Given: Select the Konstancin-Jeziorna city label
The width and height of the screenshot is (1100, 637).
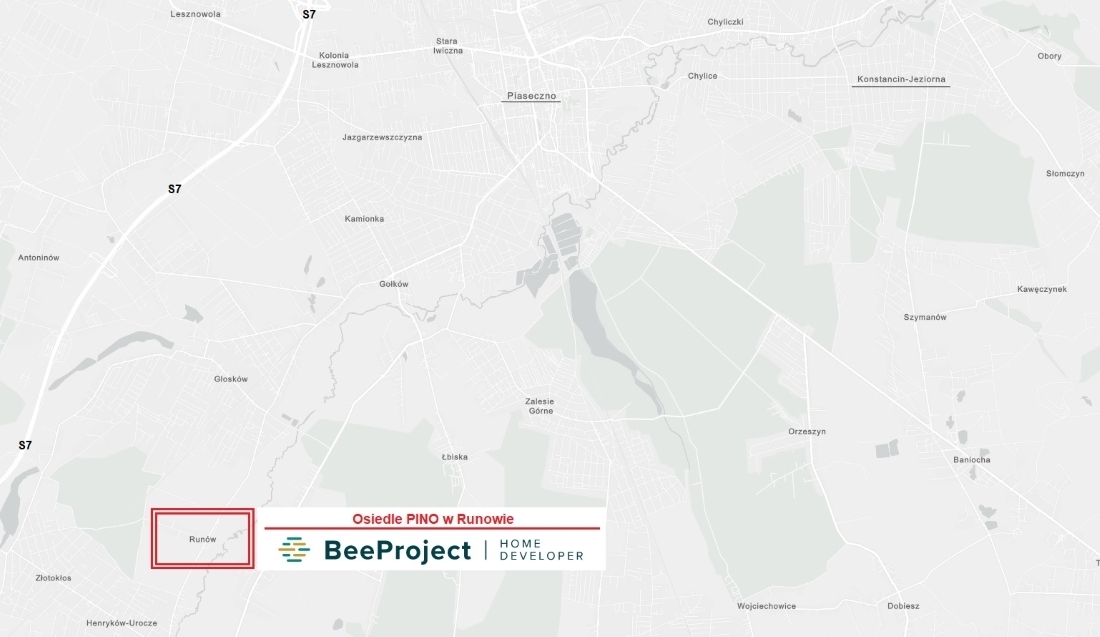Looking at the screenshot, I should [901, 79].
